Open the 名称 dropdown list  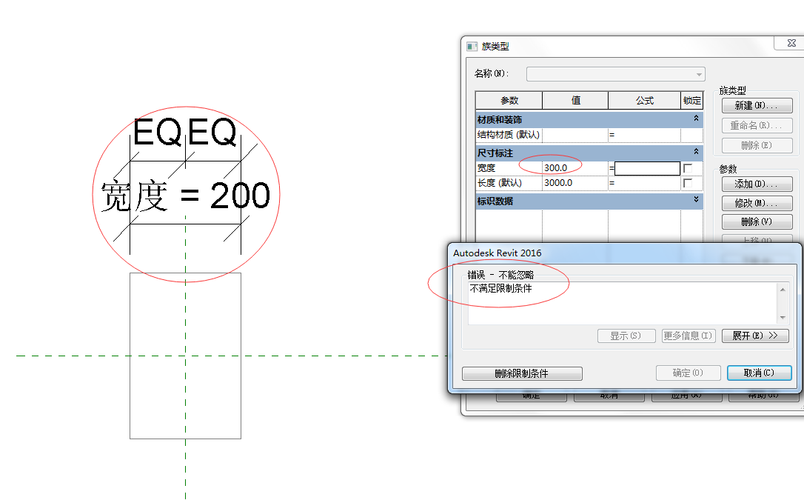pyautogui.click(x=698, y=74)
